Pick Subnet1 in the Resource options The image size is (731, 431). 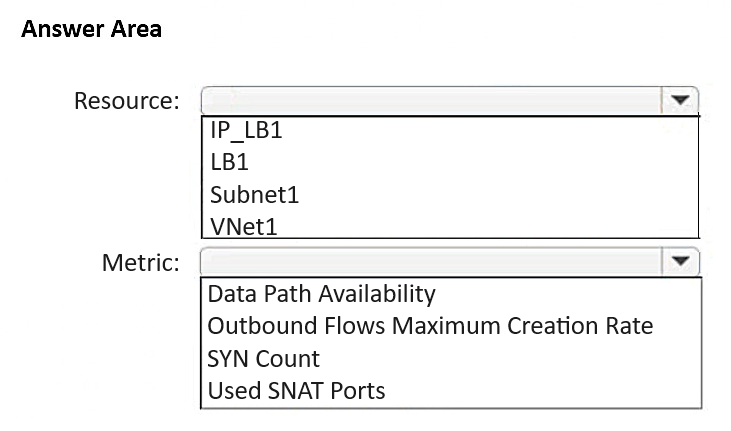click(x=254, y=195)
